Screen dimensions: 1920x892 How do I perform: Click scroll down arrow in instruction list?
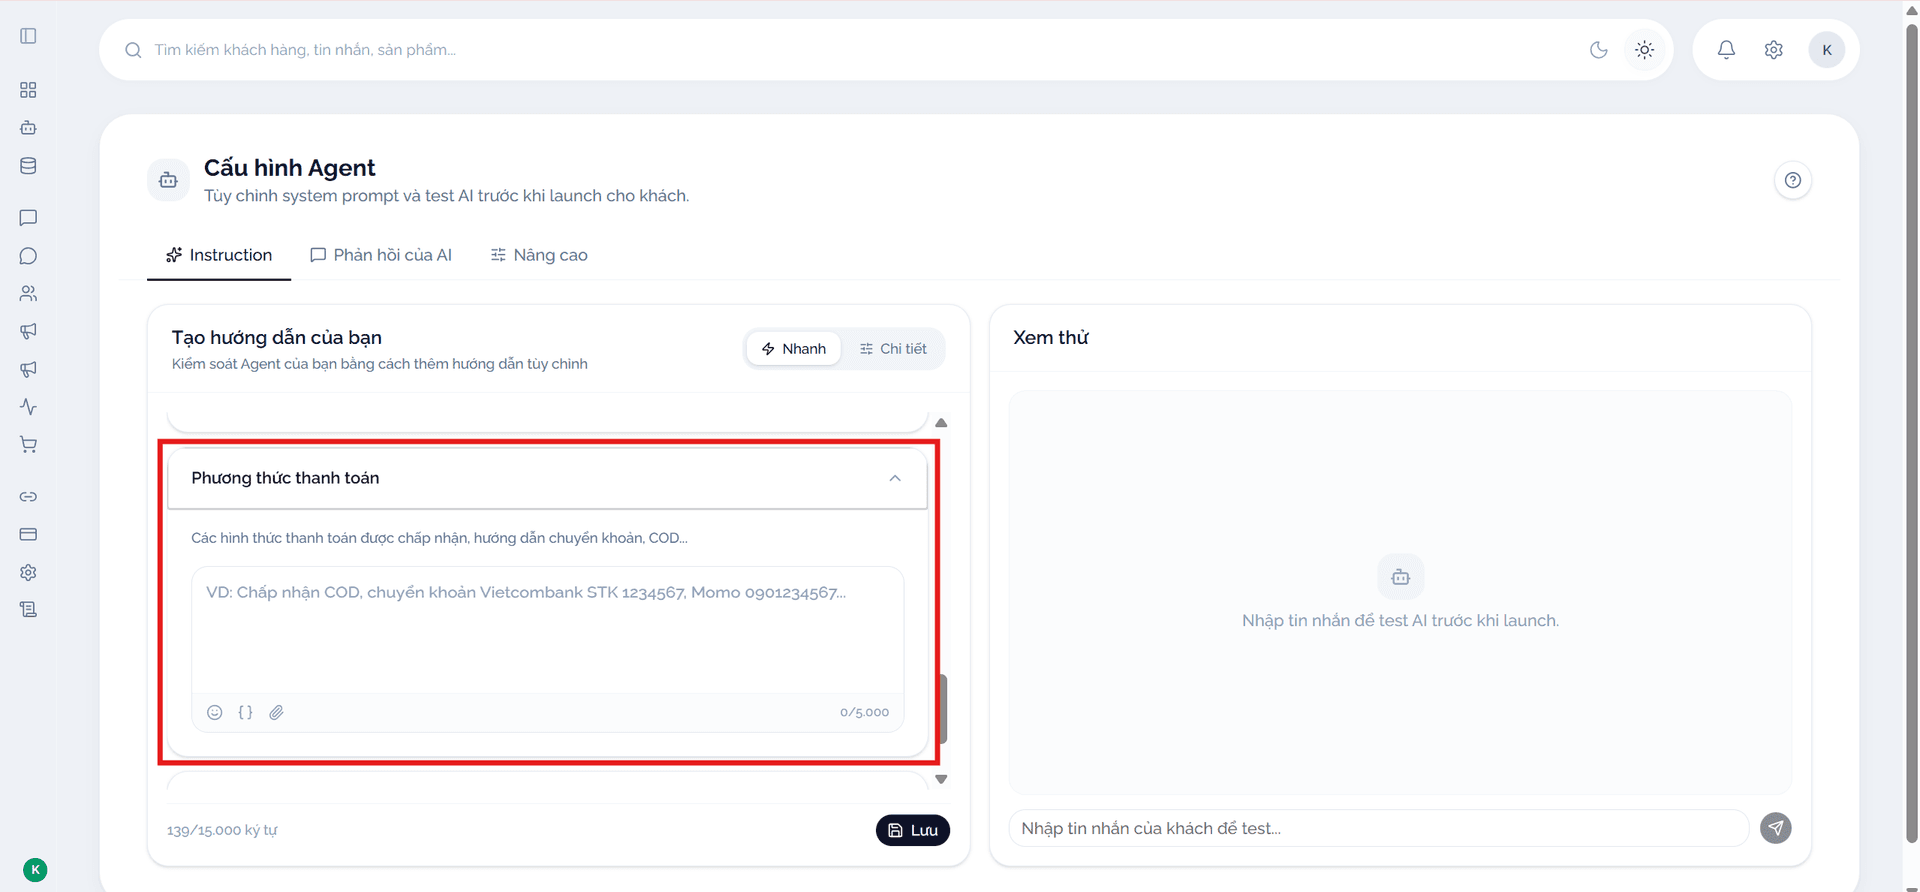941,779
